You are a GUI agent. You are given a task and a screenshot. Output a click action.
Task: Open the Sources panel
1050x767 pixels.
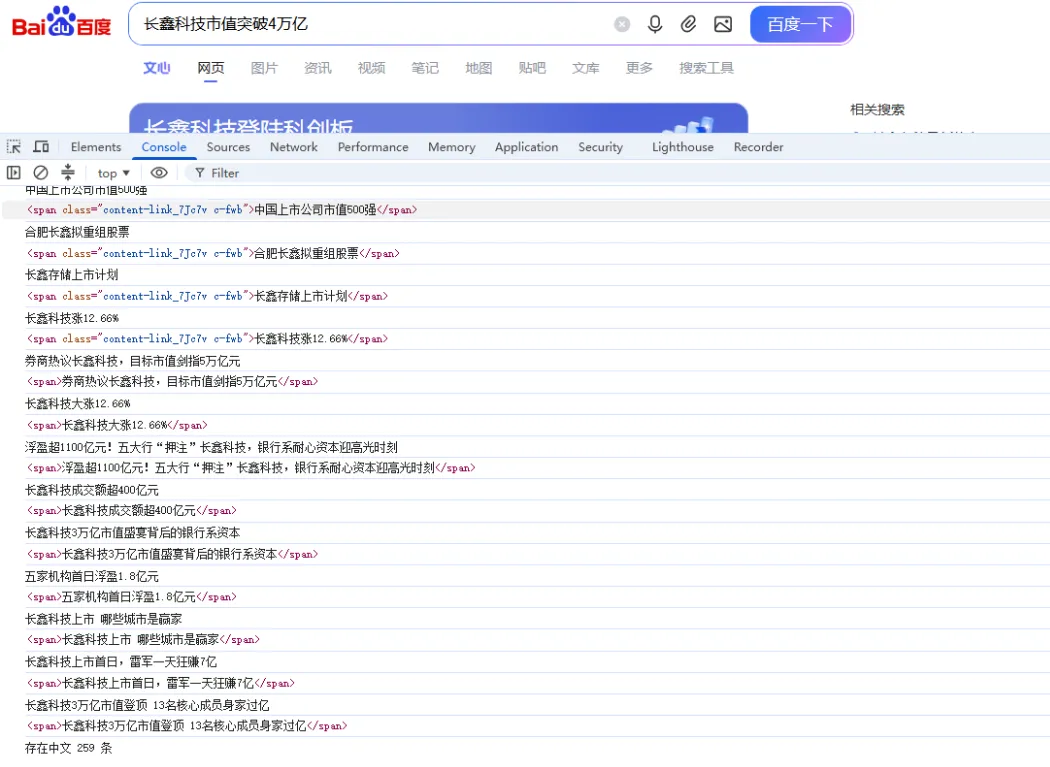click(x=228, y=147)
